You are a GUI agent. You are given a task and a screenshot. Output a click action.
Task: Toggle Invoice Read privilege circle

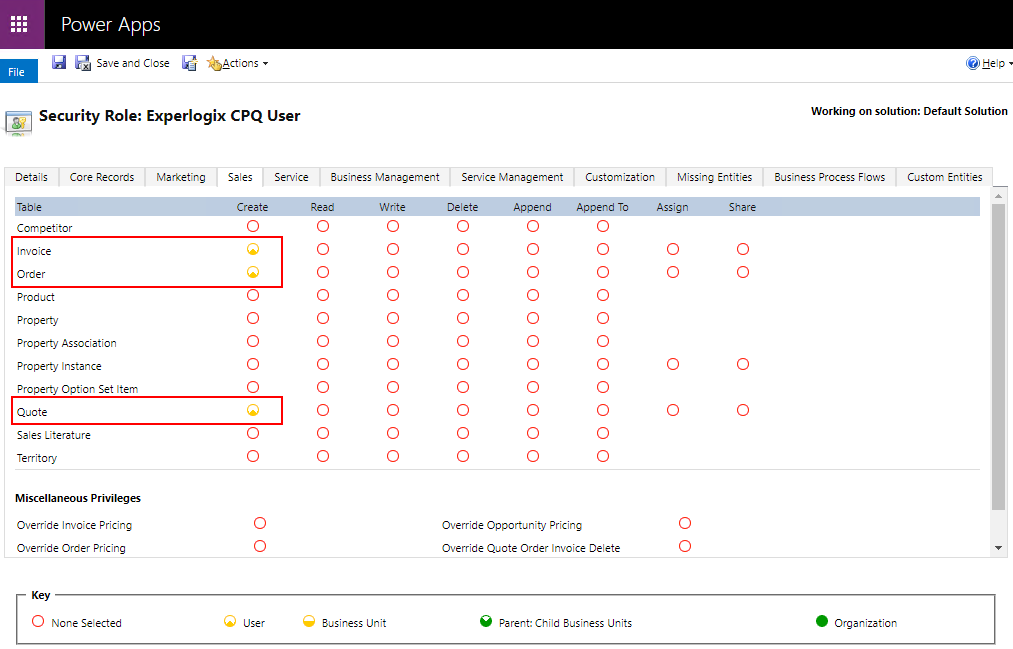pyautogui.click(x=323, y=249)
